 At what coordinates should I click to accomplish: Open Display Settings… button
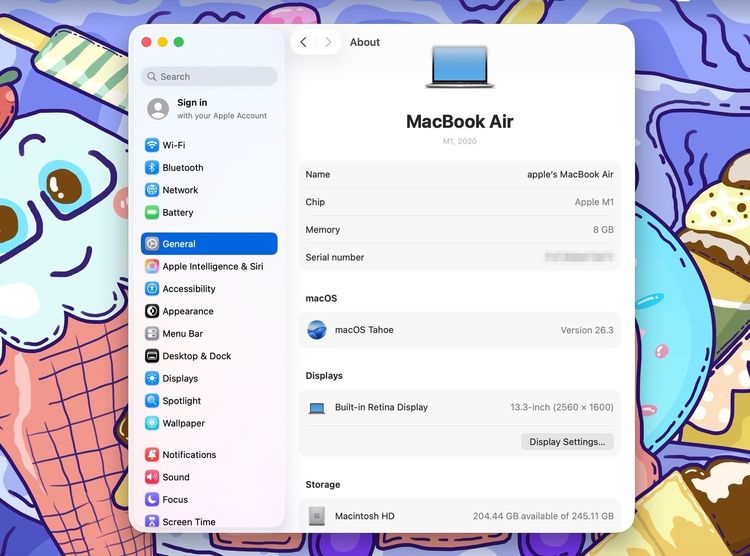pyautogui.click(x=567, y=442)
